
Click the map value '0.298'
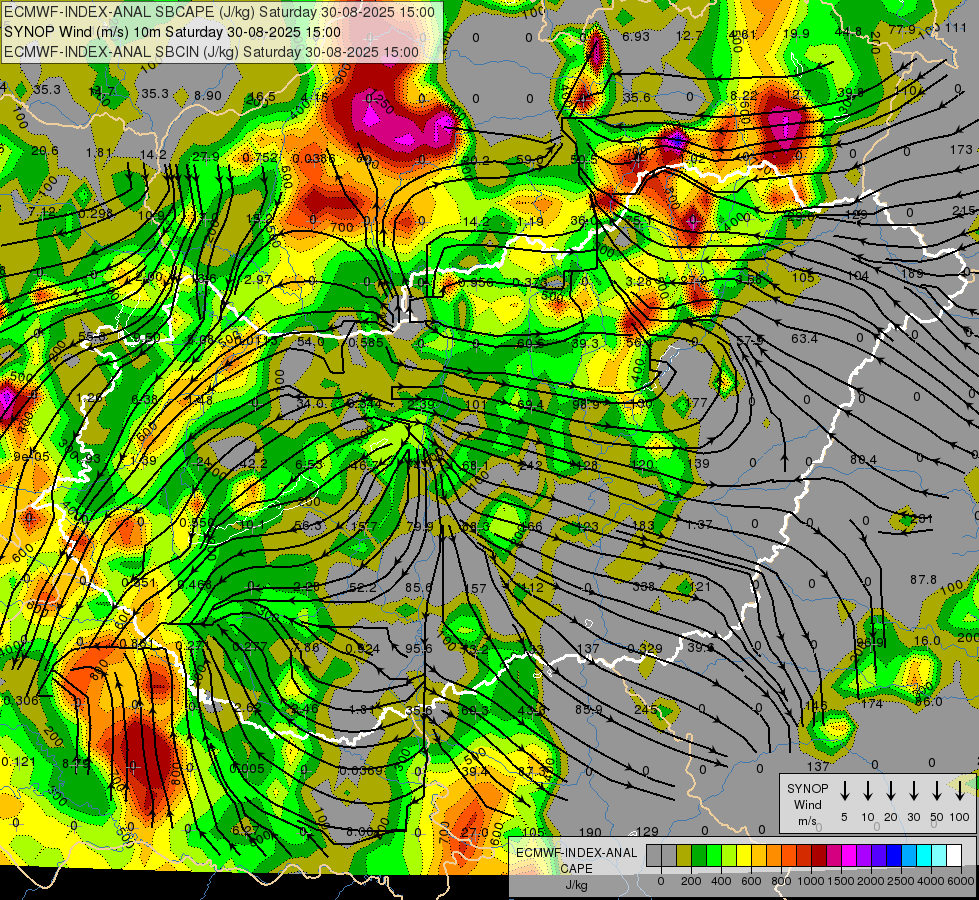click(96, 214)
